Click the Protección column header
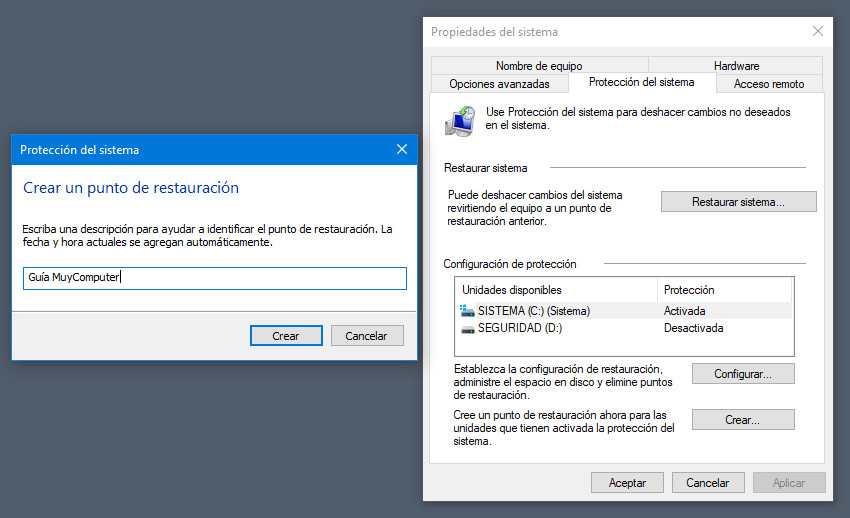Viewport: 850px width, 518px height. coord(725,290)
